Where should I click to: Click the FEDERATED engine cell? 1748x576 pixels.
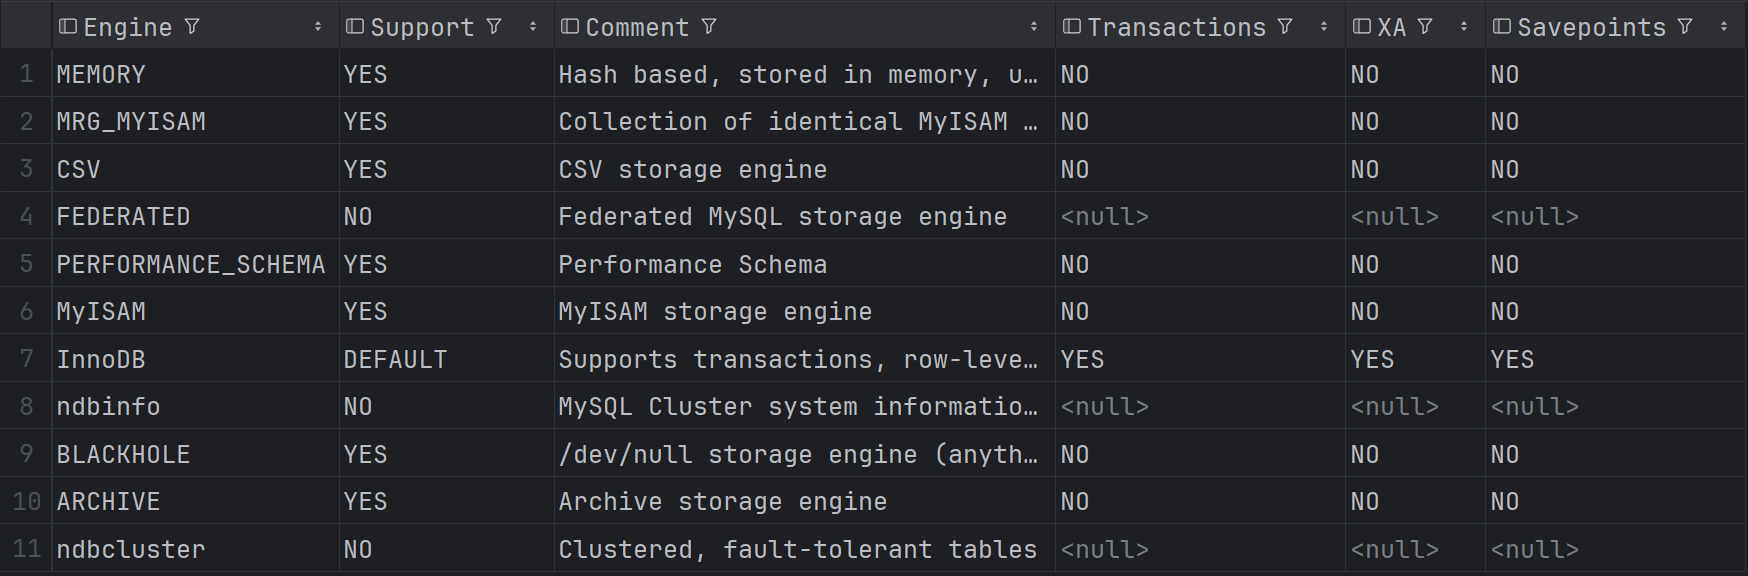coord(123,217)
